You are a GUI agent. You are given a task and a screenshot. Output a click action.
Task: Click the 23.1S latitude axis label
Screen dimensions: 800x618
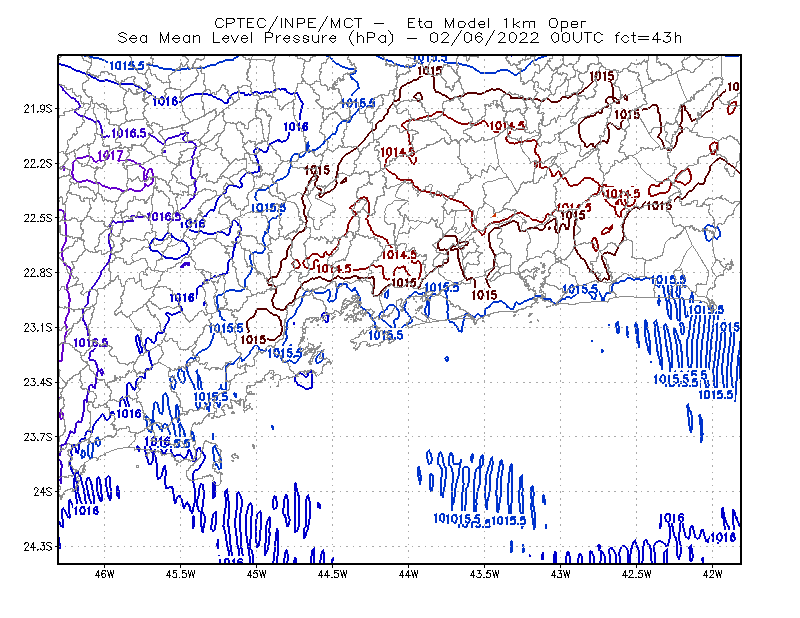(x=38, y=328)
